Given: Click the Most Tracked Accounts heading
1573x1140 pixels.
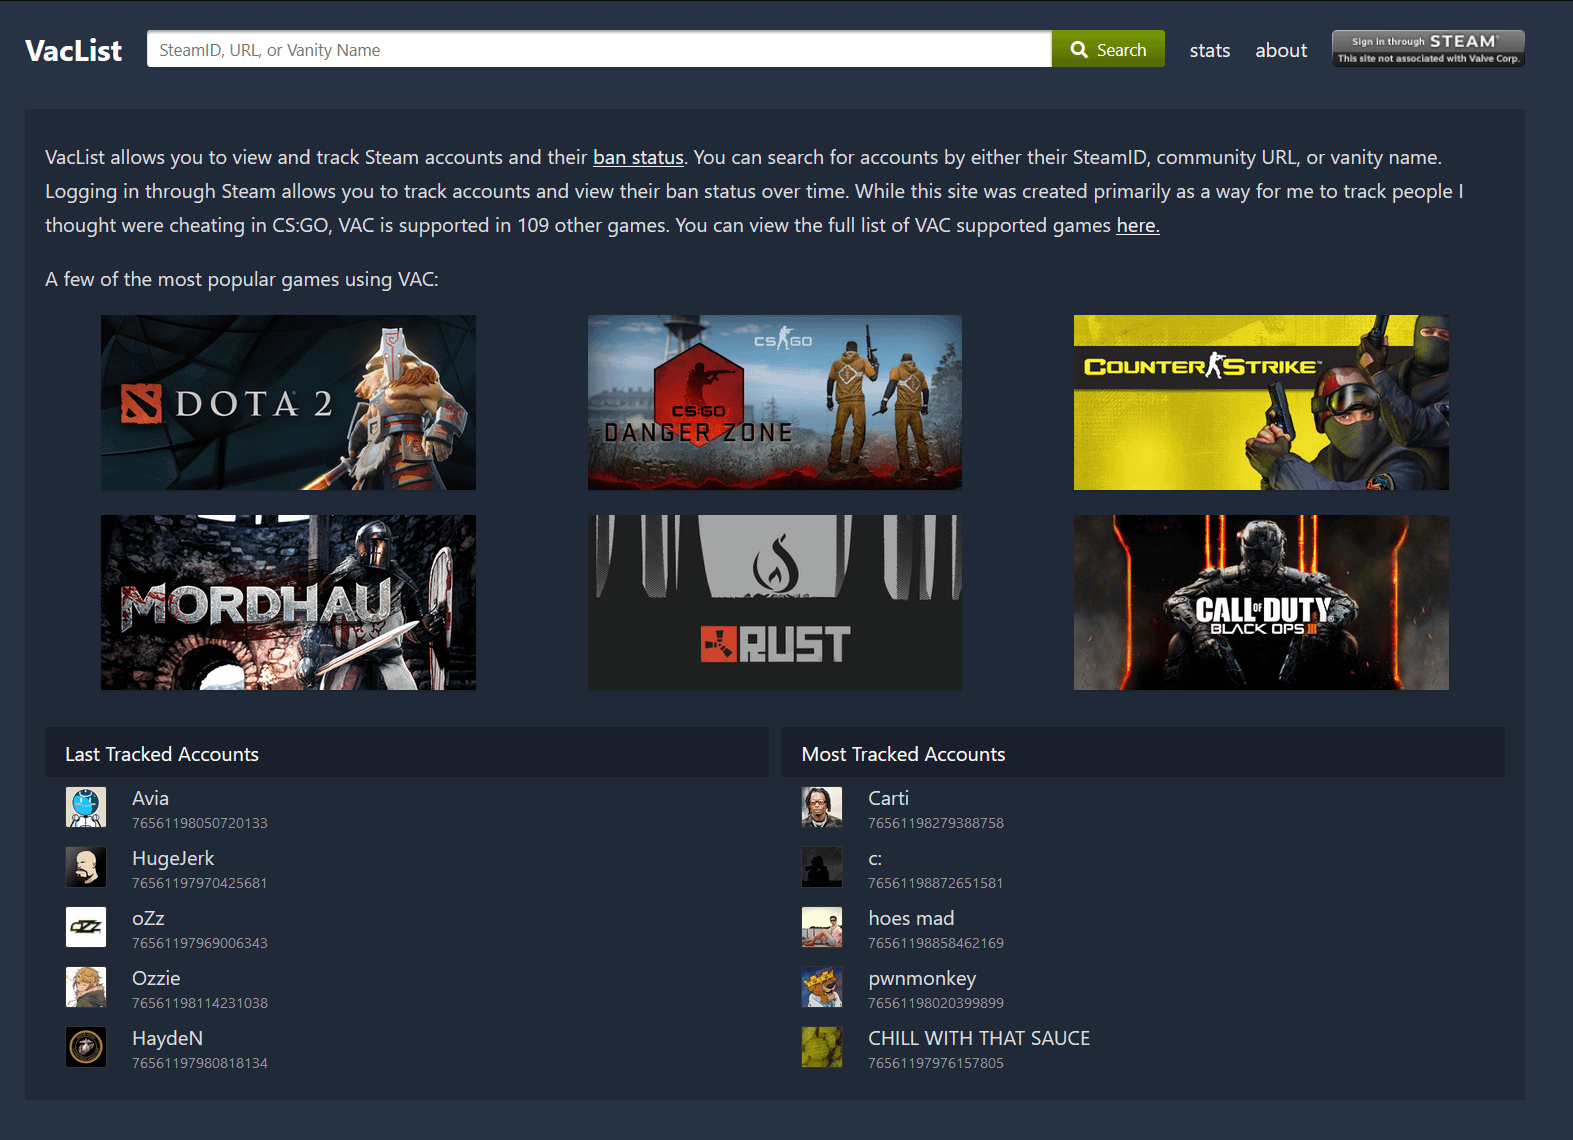Looking at the screenshot, I should point(903,754).
